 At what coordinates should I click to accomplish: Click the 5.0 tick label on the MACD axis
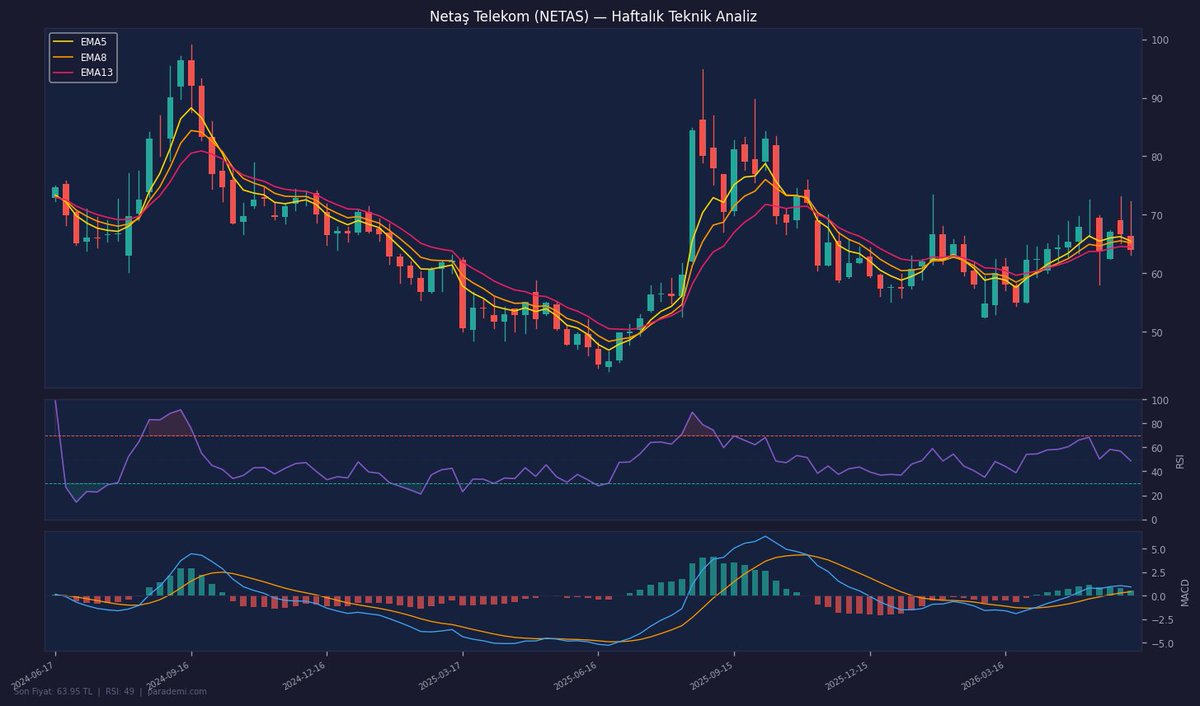pos(1159,550)
